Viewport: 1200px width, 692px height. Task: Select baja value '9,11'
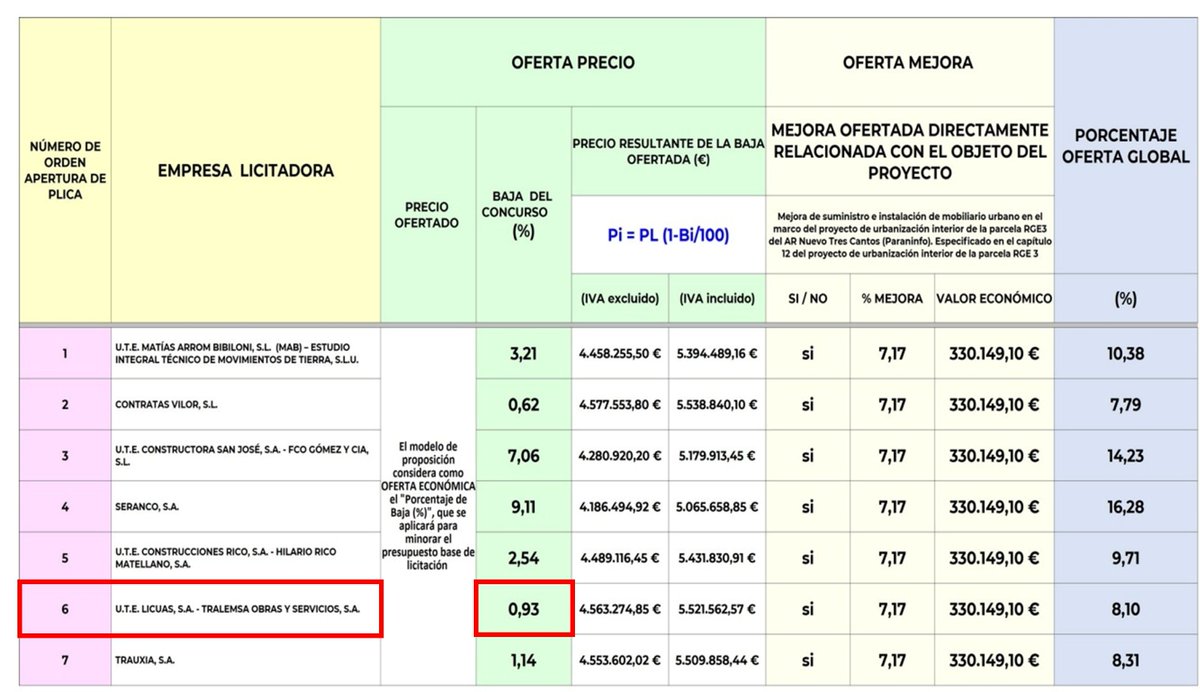[x=524, y=507]
